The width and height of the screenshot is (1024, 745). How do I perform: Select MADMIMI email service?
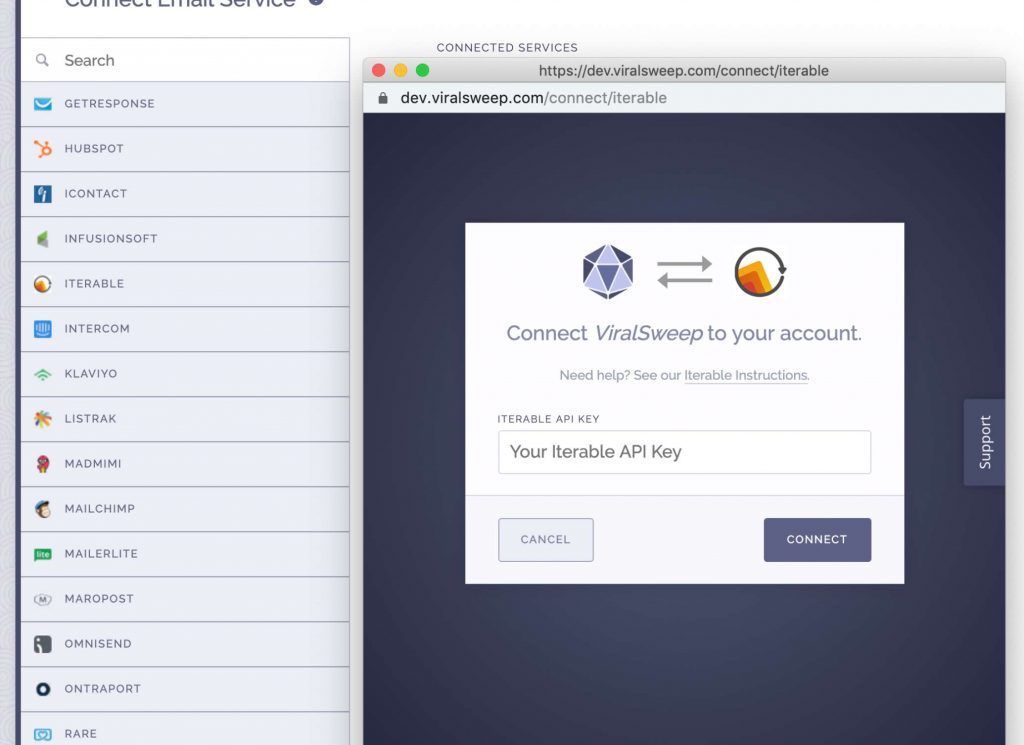click(x=185, y=464)
